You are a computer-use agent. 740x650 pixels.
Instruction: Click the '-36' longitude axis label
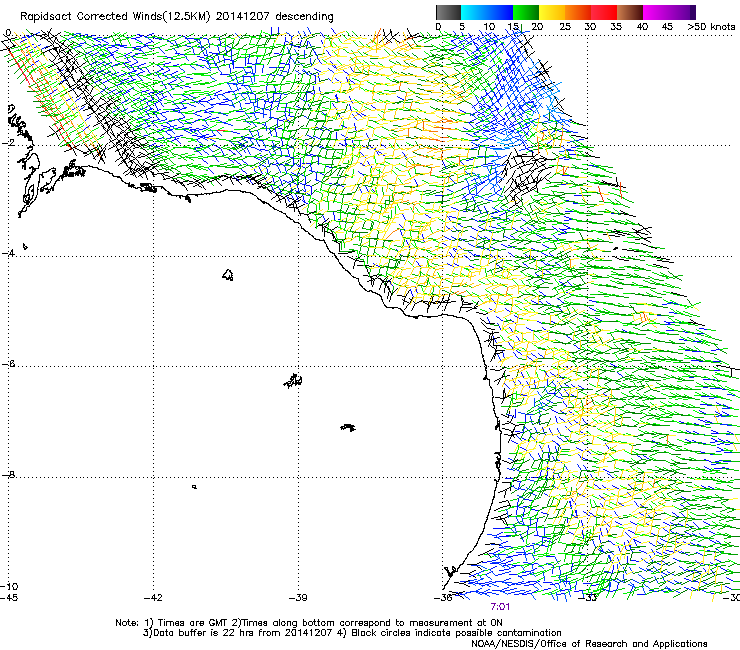pyautogui.click(x=443, y=598)
